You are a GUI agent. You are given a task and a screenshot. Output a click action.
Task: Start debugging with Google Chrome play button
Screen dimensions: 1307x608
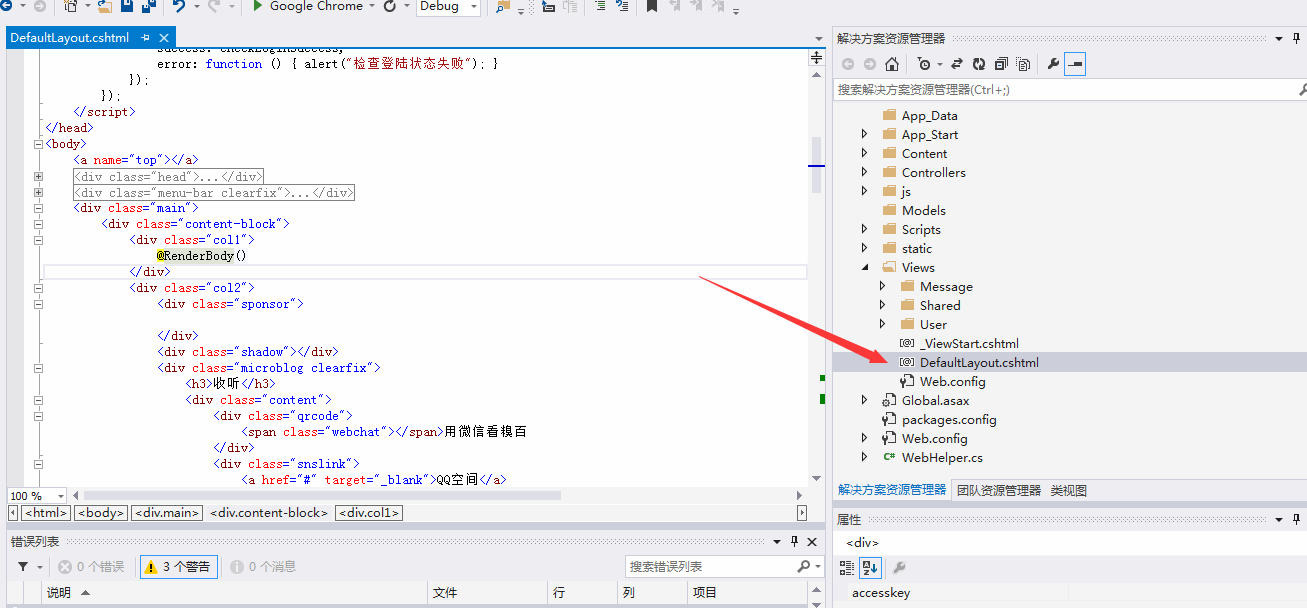point(258,6)
